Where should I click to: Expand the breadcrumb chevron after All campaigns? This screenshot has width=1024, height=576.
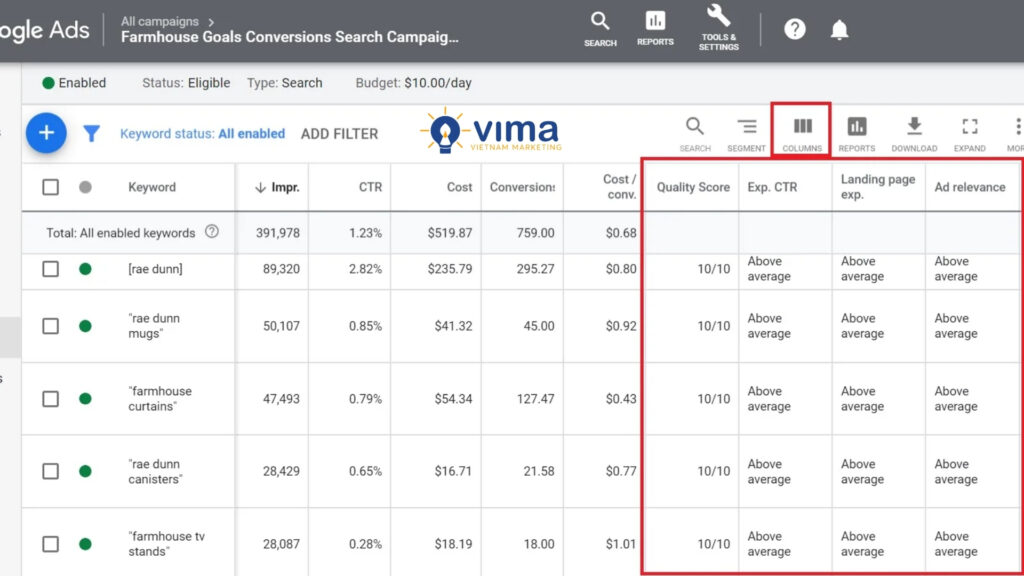click(x=211, y=22)
